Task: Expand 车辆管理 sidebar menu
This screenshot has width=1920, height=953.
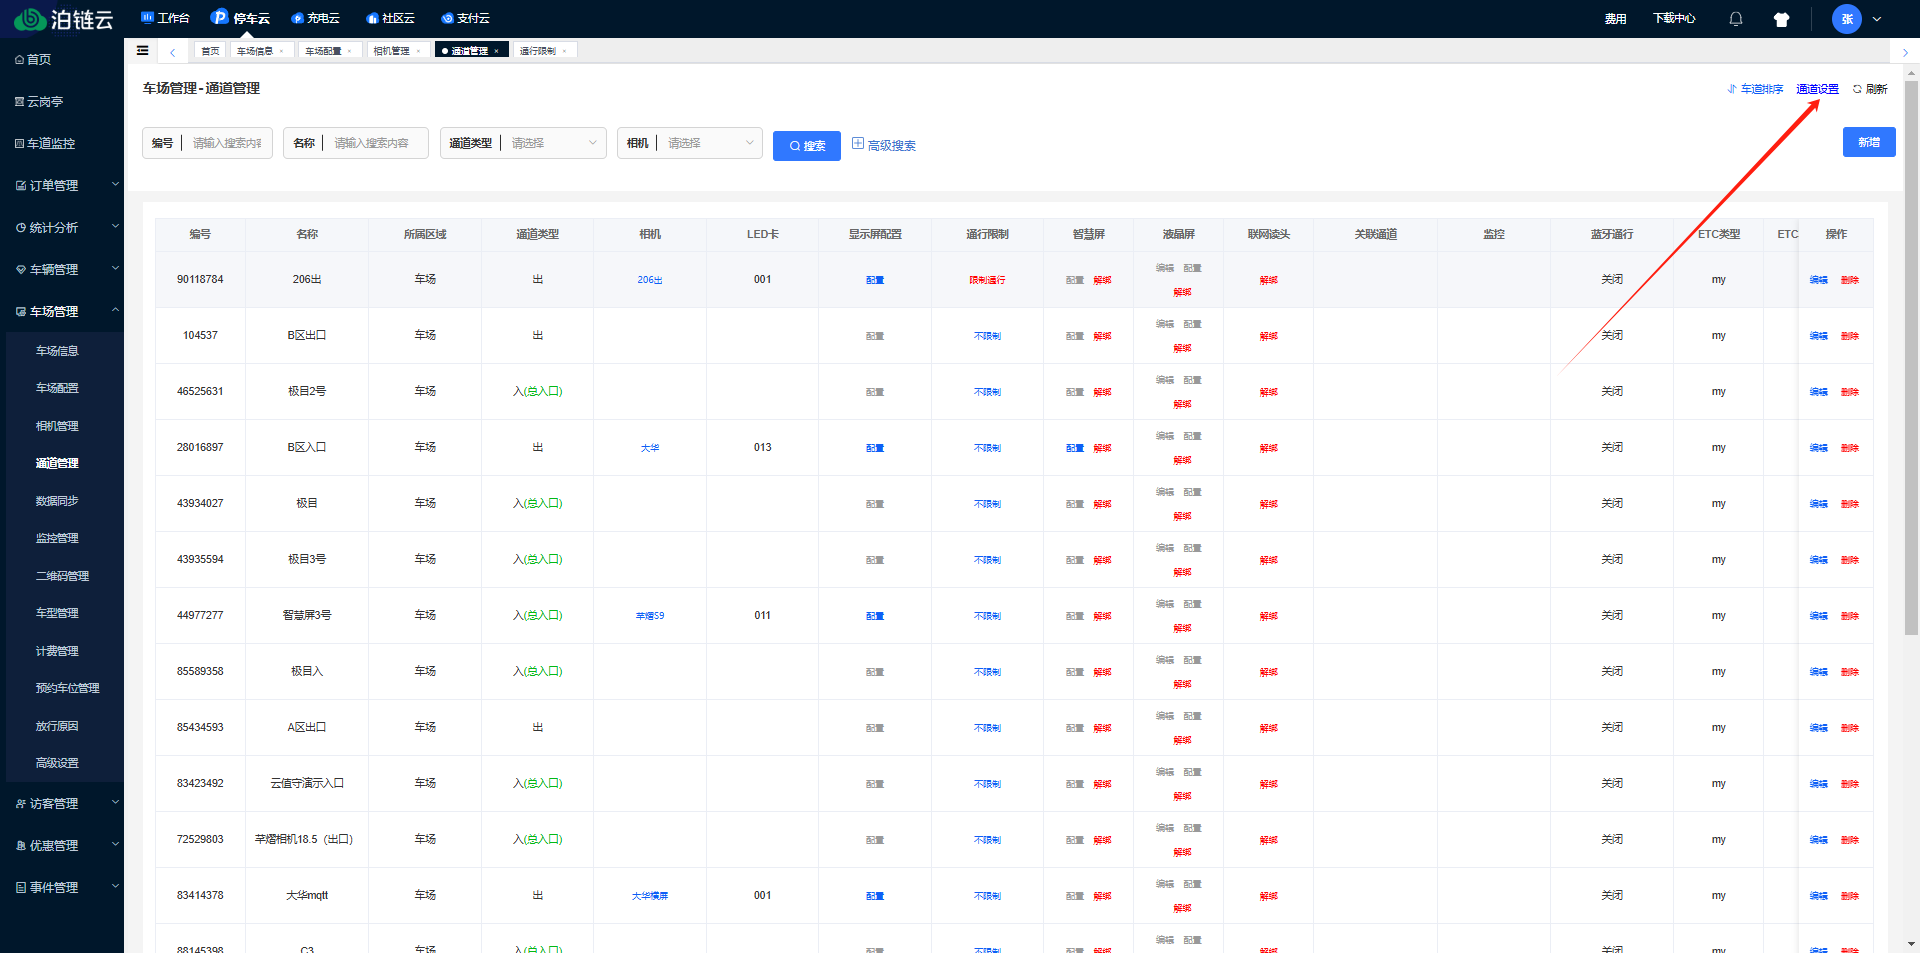Action: coord(62,269)
